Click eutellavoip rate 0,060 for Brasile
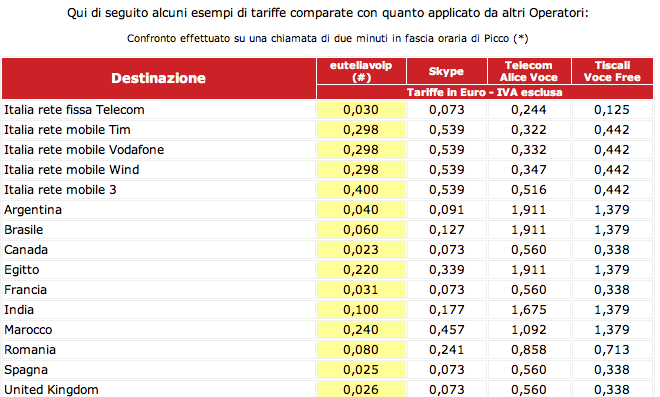Image resolution: width=660 pixels, height=397 pixels. click(361, 230)
